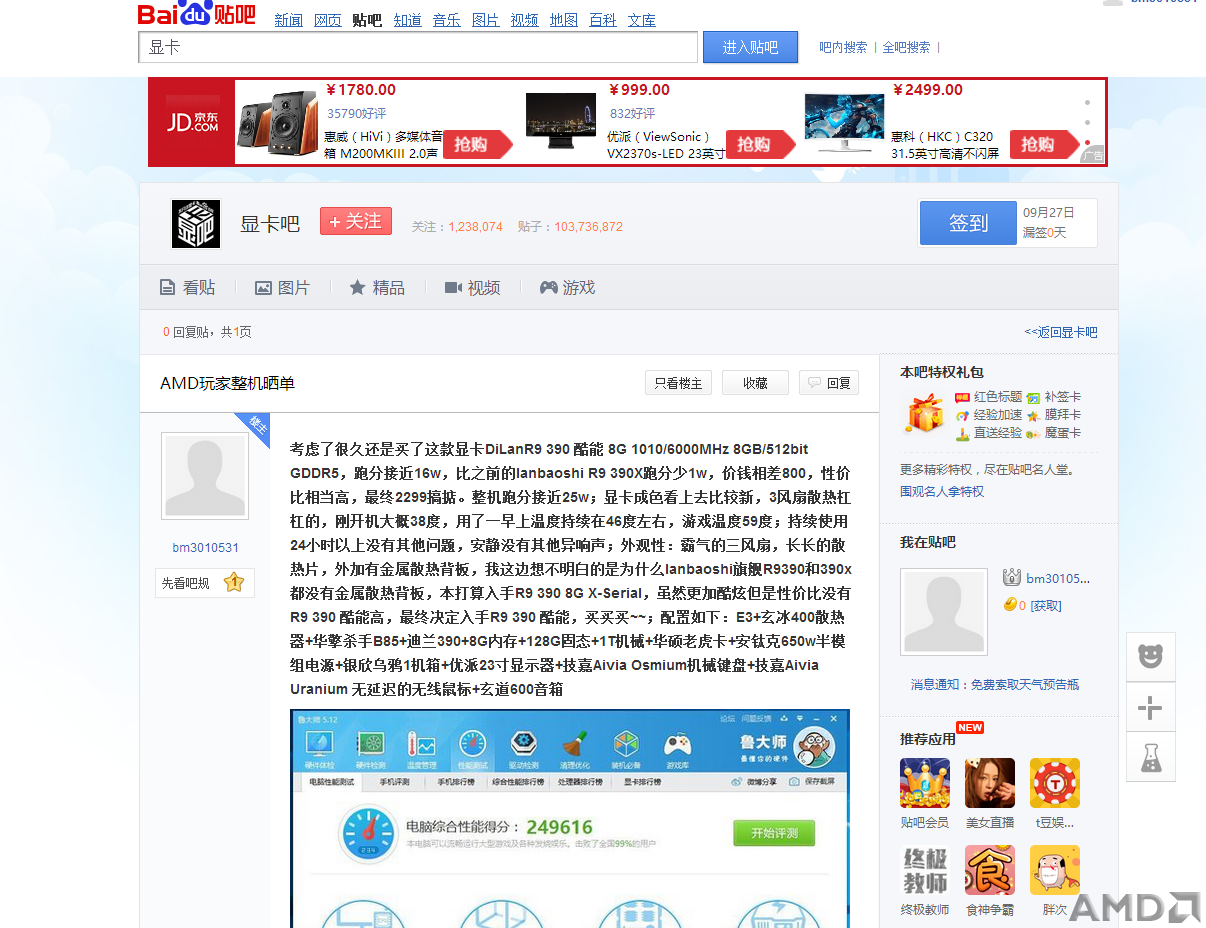Screen dimensions: 1206x928
Task: Open the 食神争霸 app icon
Action: pyautogui.click(x=990, y=870)
